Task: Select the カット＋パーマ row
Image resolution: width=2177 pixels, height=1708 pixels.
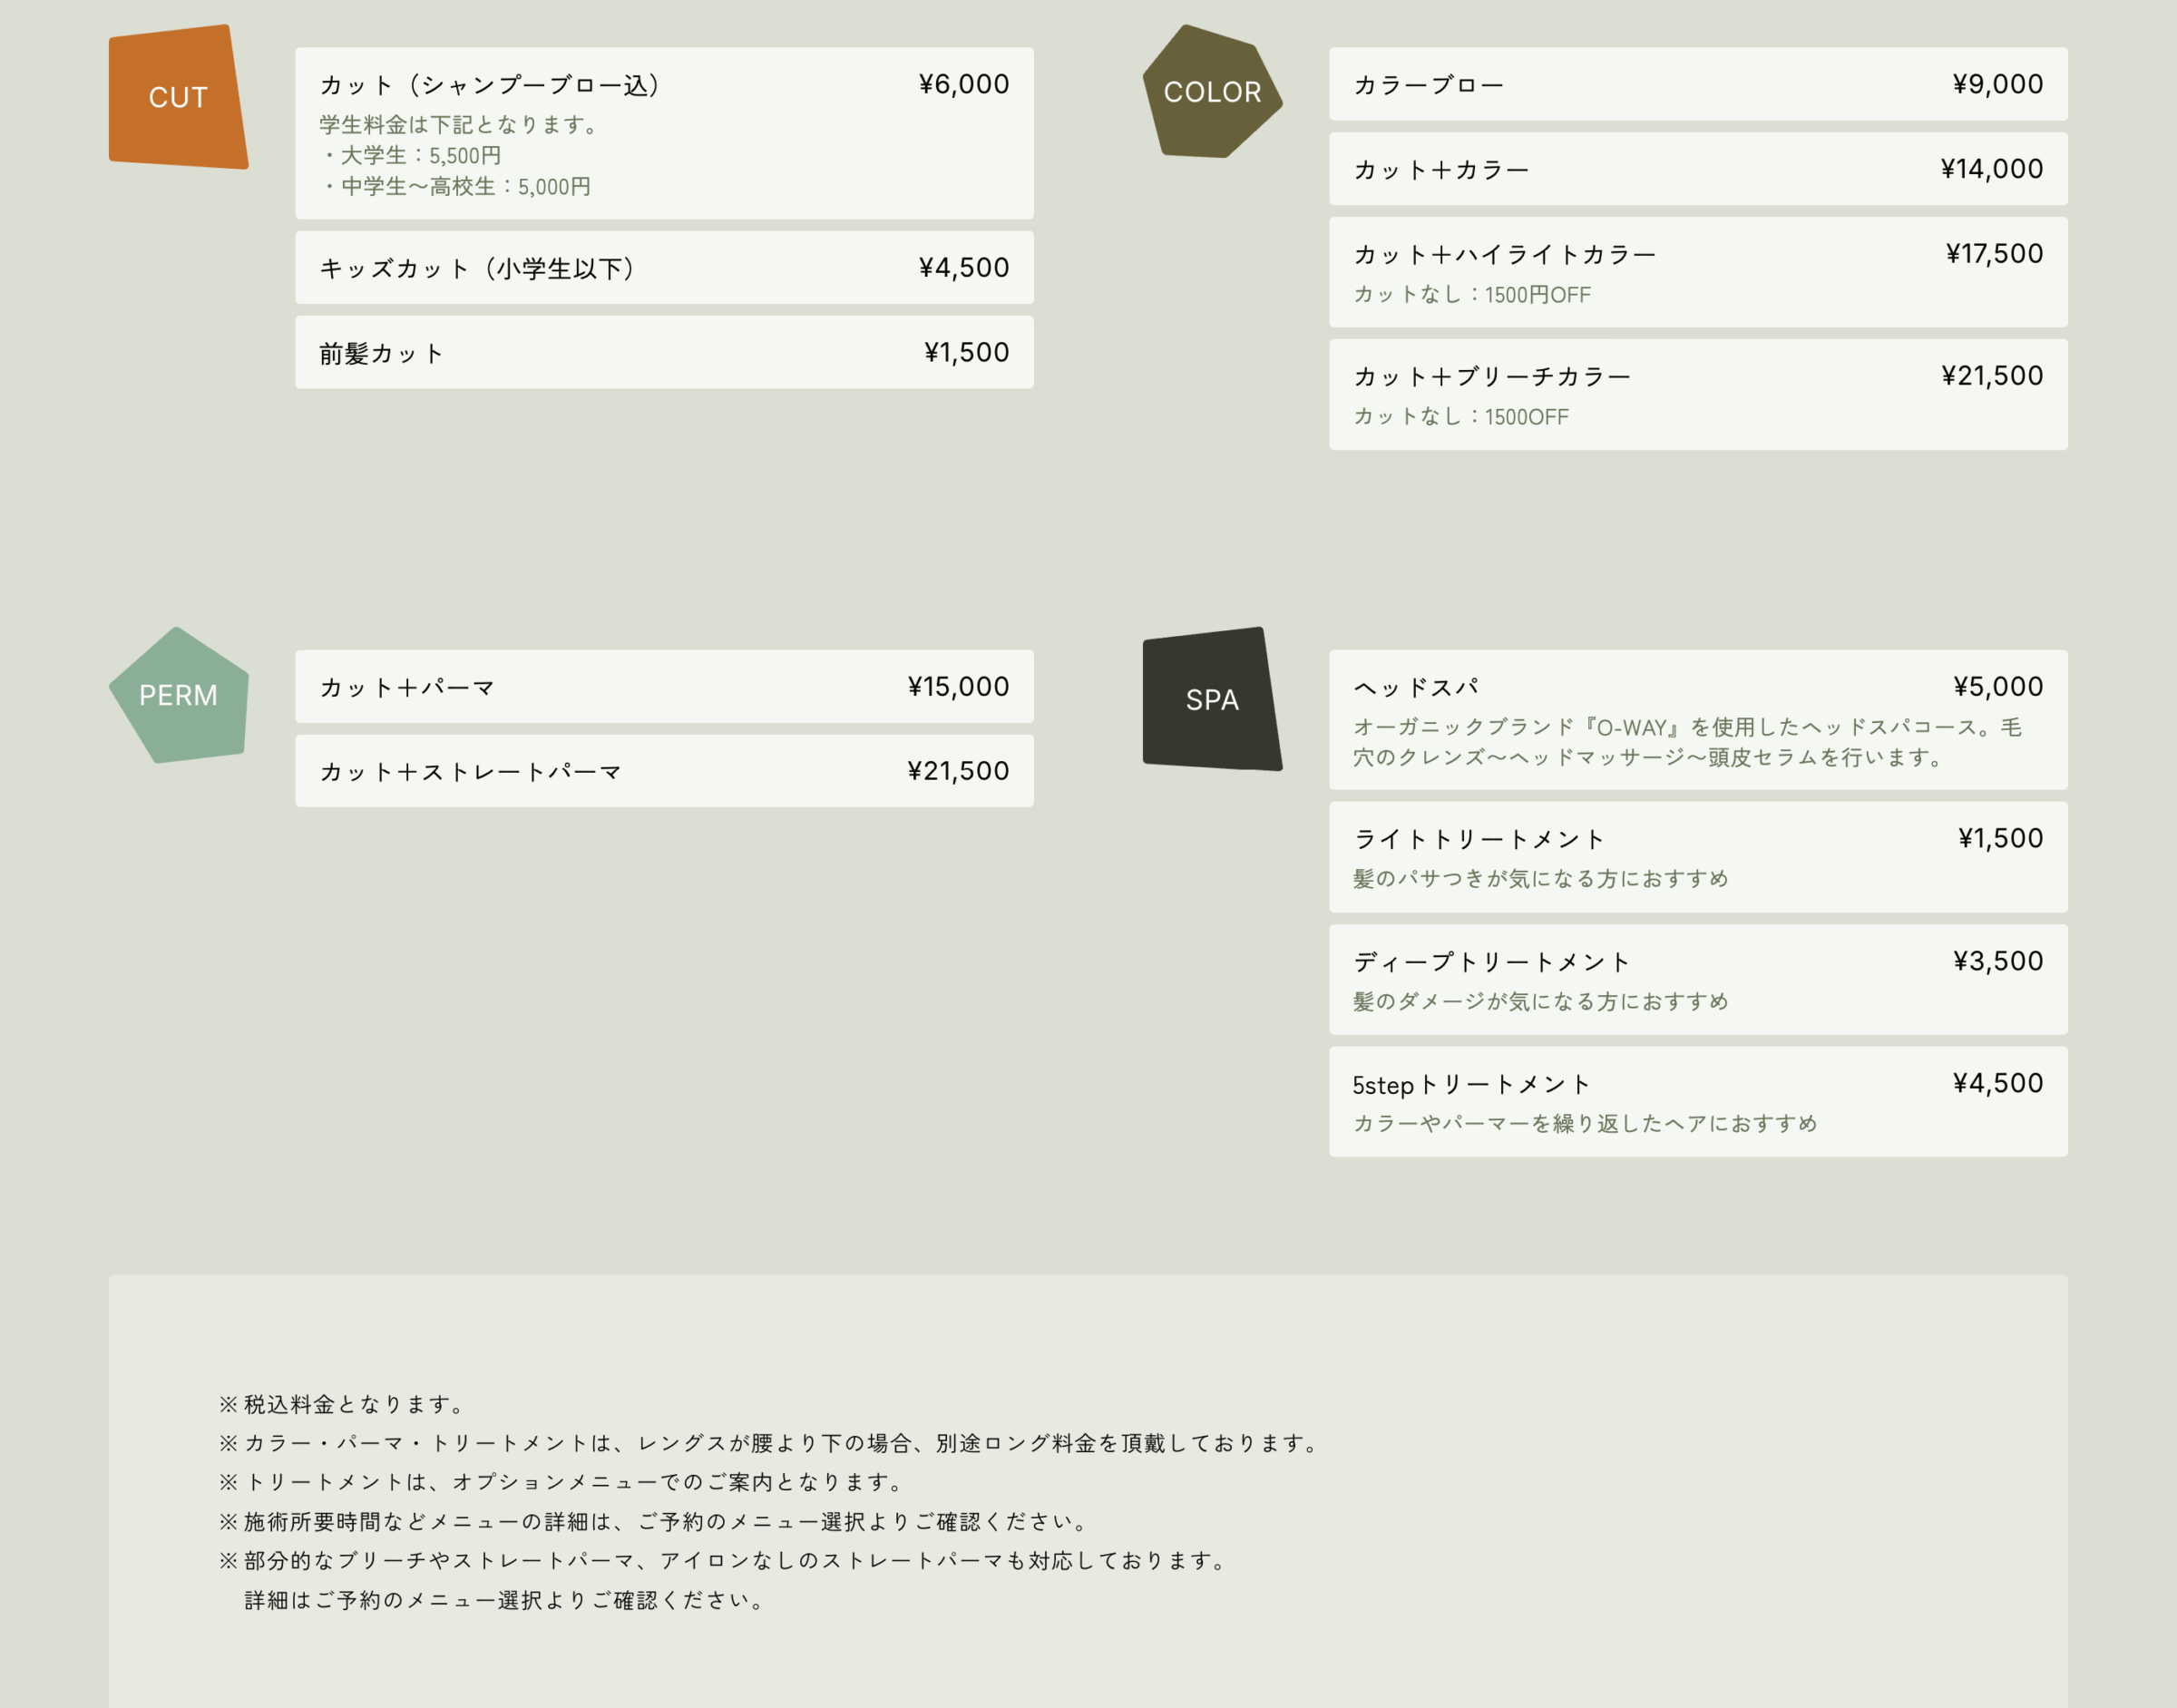Action: (x=664, y=686)
